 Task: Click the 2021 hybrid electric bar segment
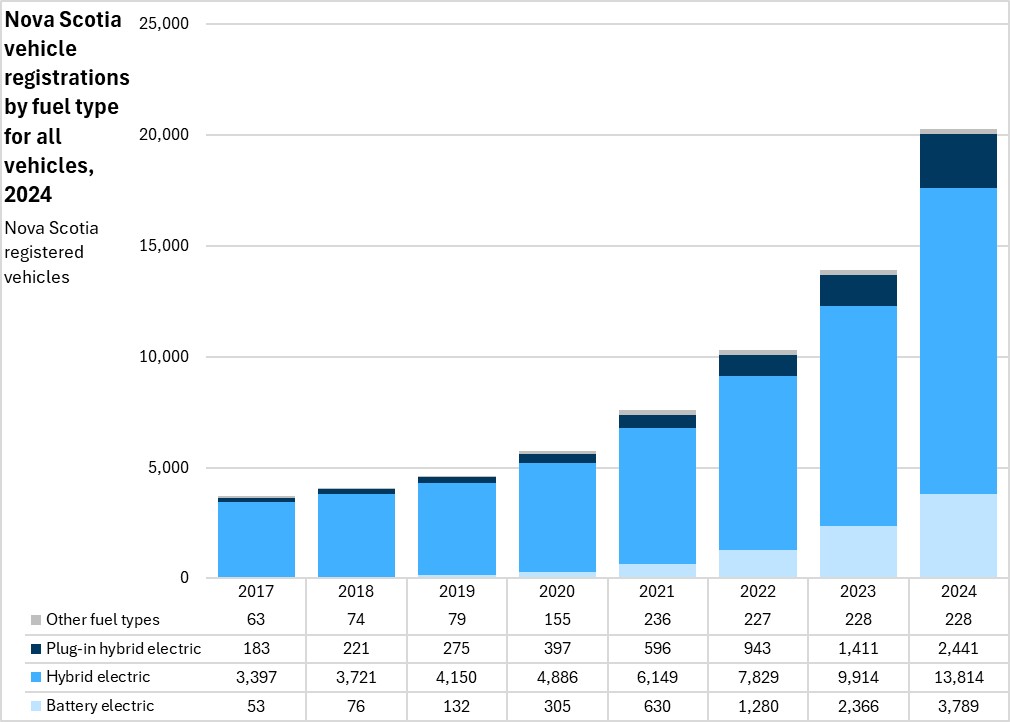657,495
